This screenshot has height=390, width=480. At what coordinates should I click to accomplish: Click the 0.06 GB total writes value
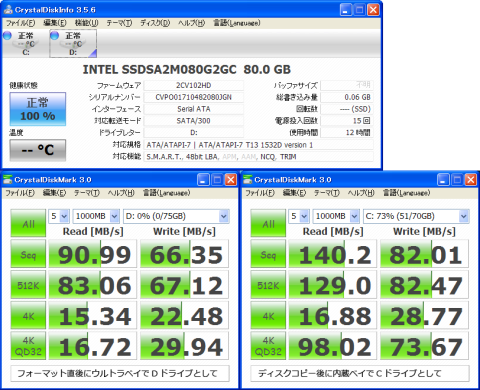347,97
